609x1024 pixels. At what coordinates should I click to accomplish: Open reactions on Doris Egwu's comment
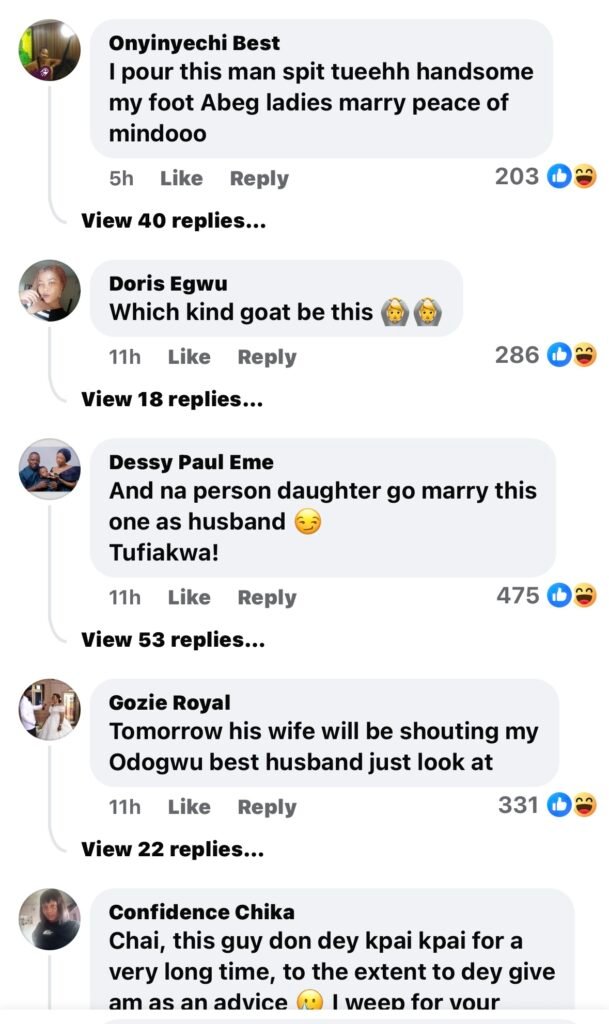[x=546, y=355]
